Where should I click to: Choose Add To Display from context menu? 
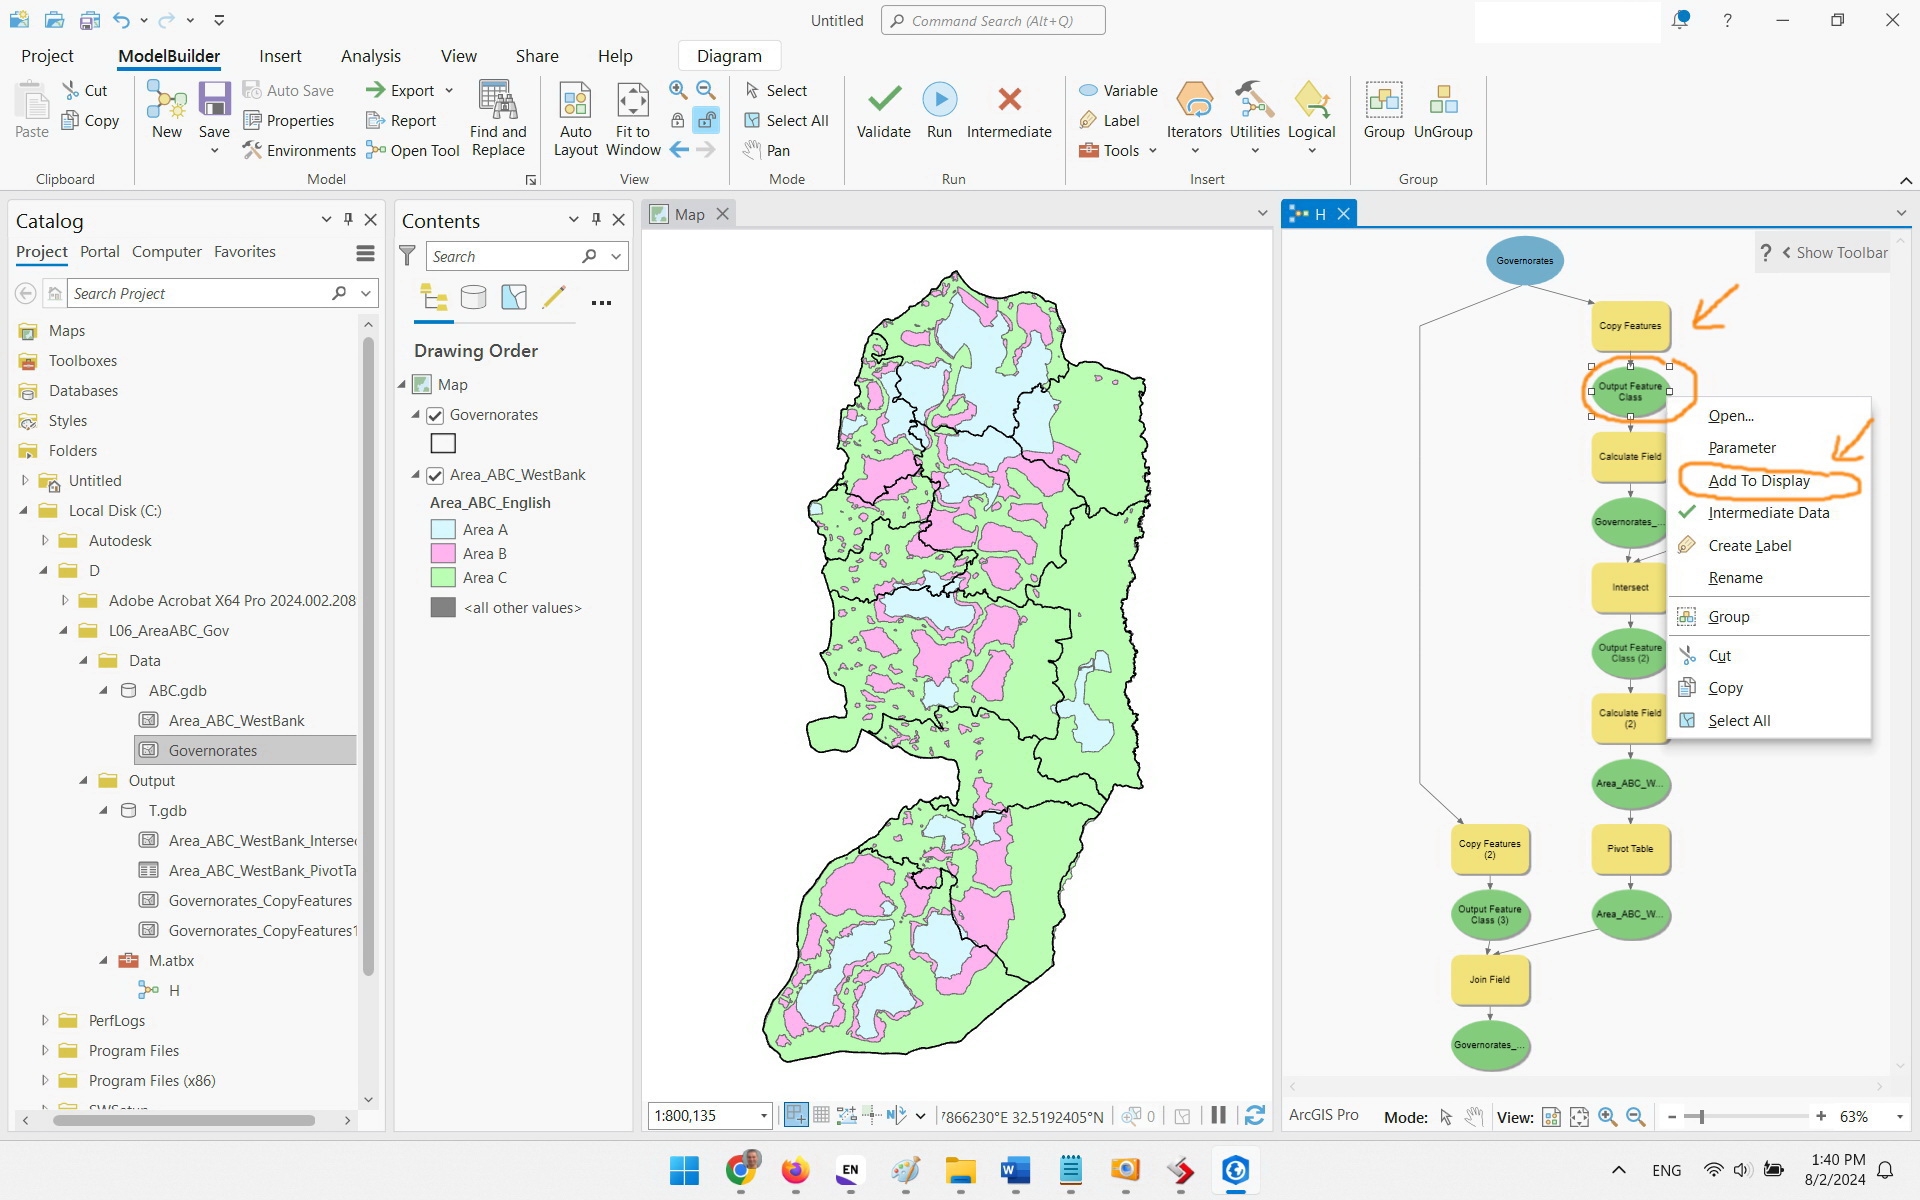coord(1760,480)
